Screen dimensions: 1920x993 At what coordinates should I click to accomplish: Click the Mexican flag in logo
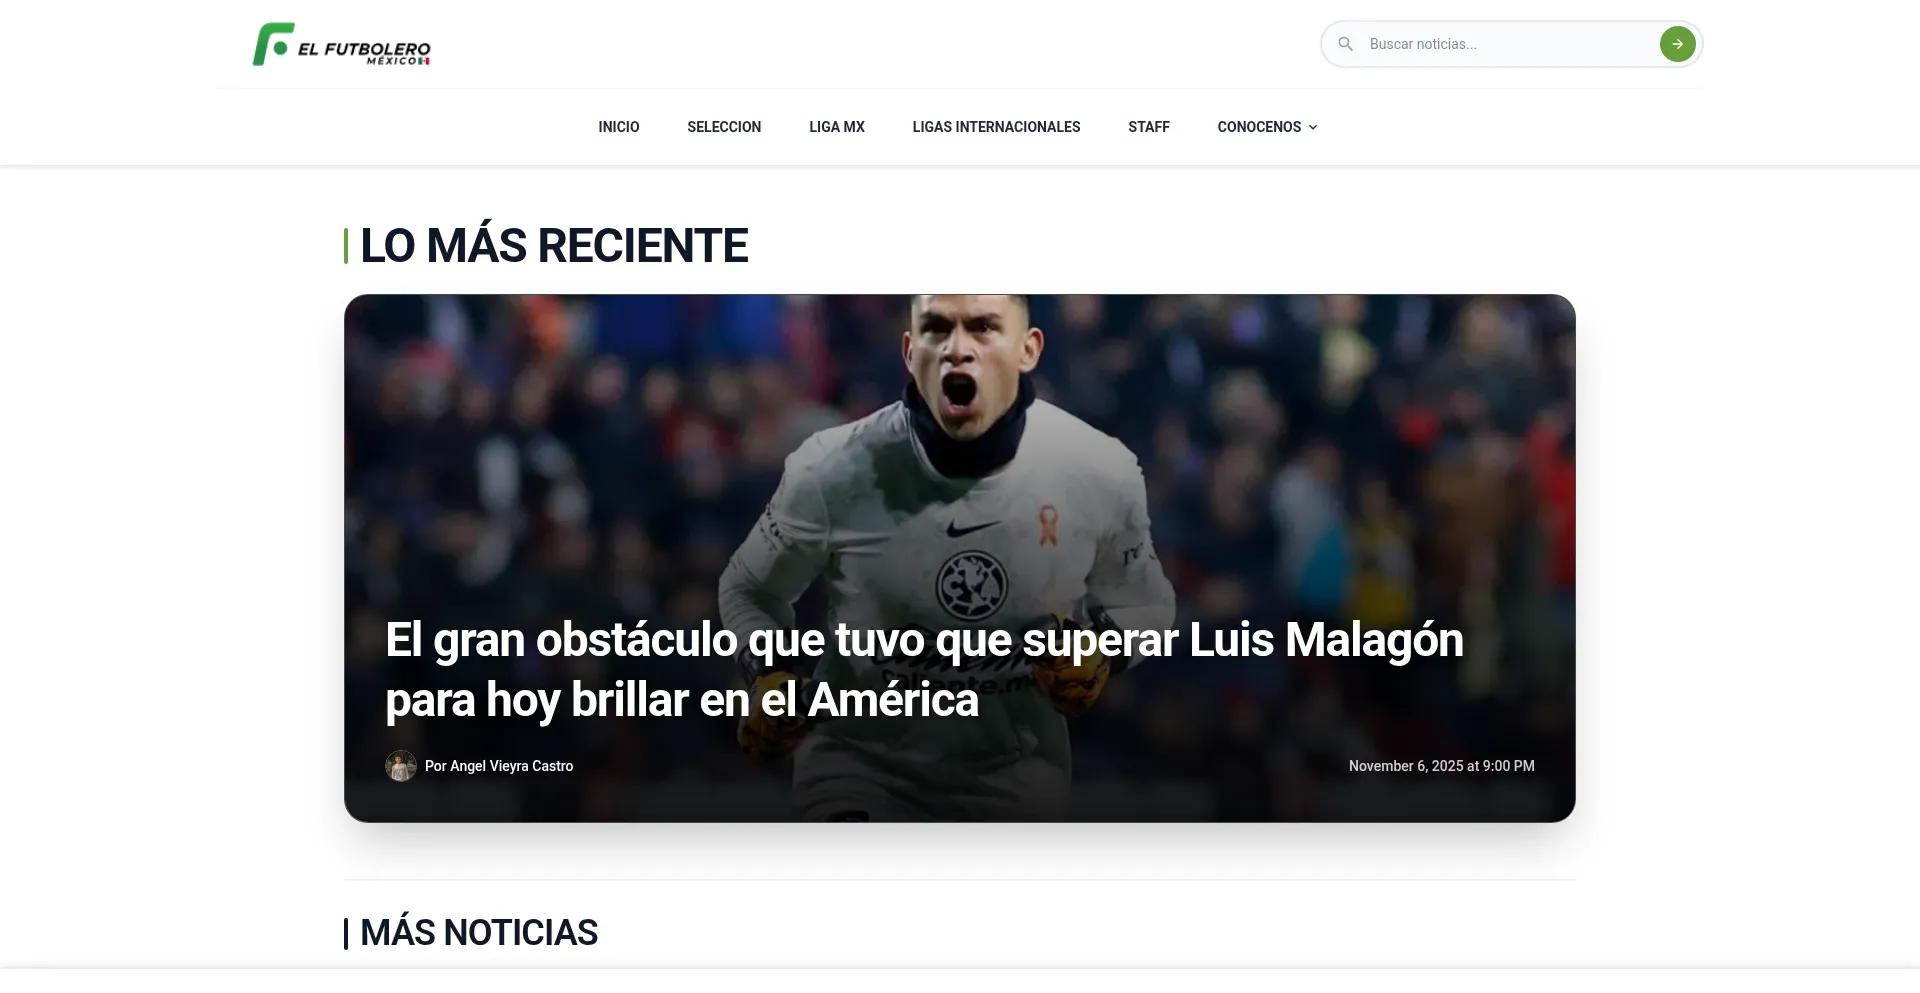click(425, 61)
